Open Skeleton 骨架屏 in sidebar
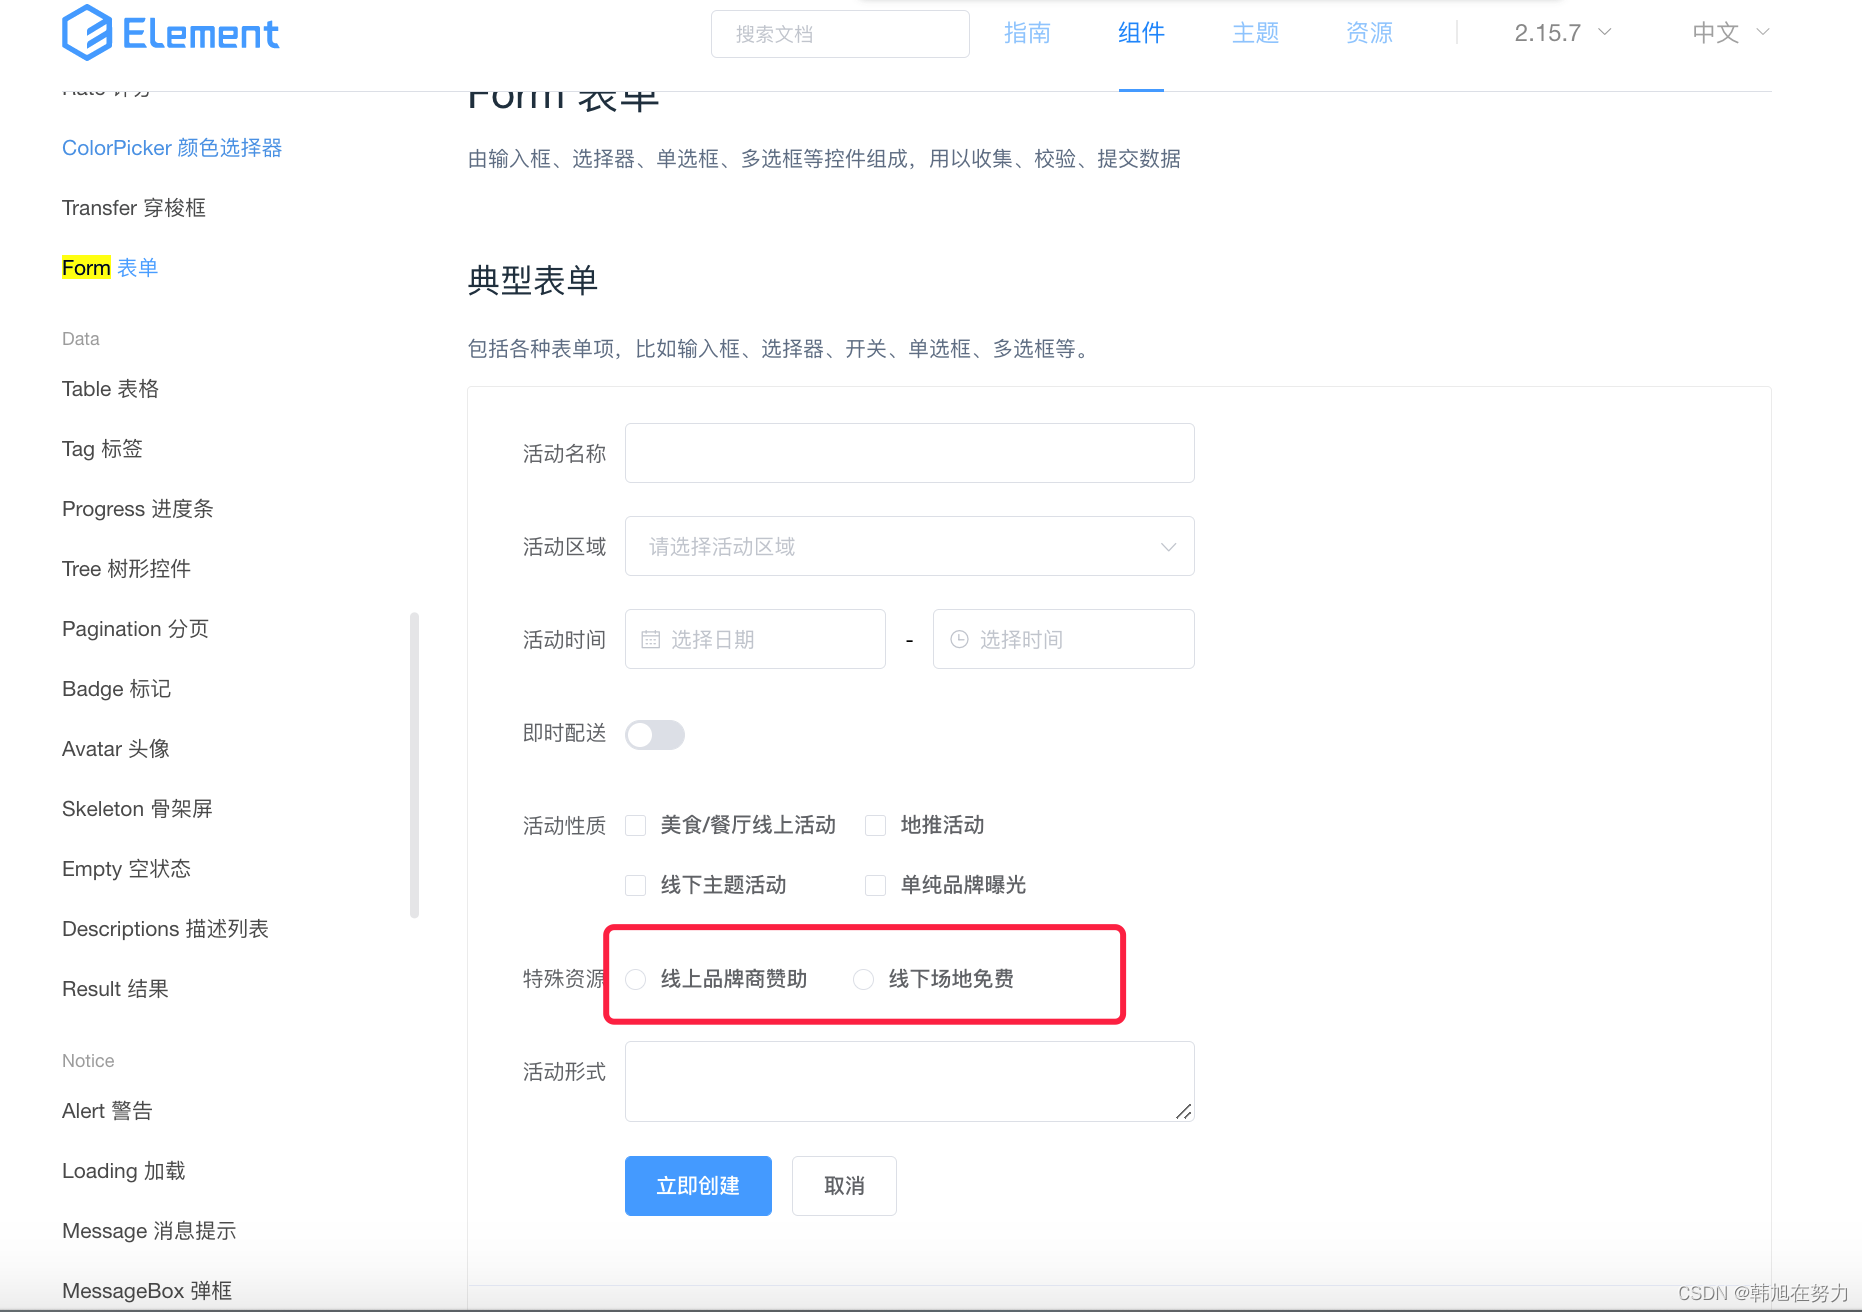 coord(137,809)
